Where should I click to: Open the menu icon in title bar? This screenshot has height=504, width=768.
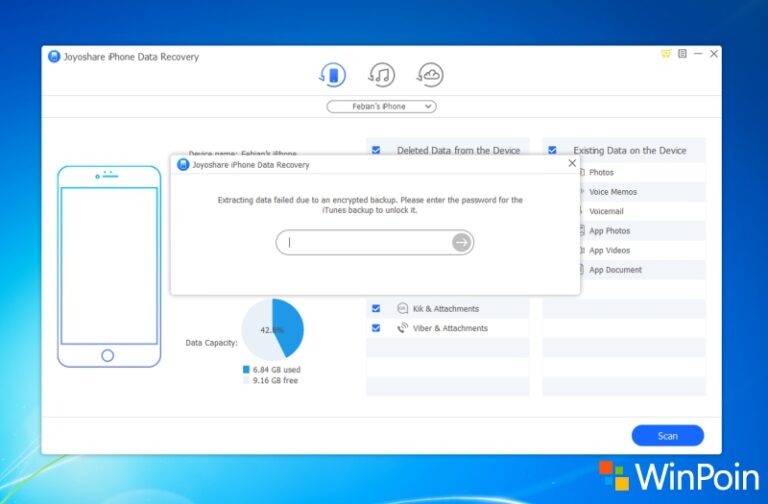pyautogui.click(x=682, y=54)
